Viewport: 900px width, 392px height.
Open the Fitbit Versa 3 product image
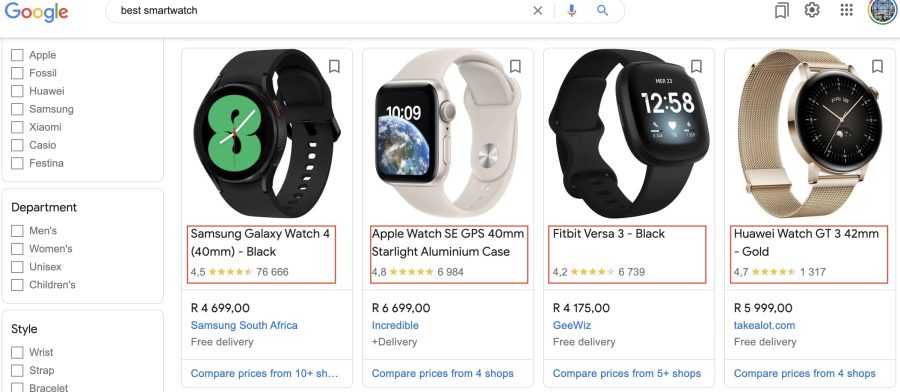point(629,134)
